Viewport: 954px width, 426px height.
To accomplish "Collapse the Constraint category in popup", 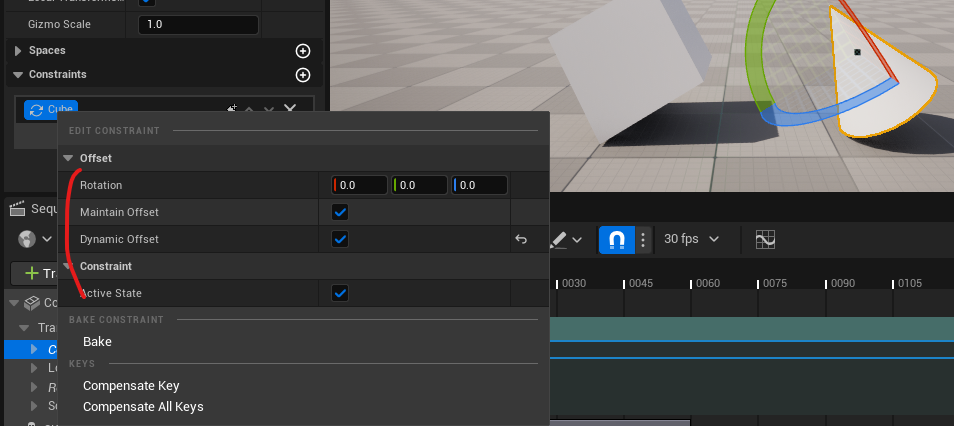I will click(x=68, y=267).
